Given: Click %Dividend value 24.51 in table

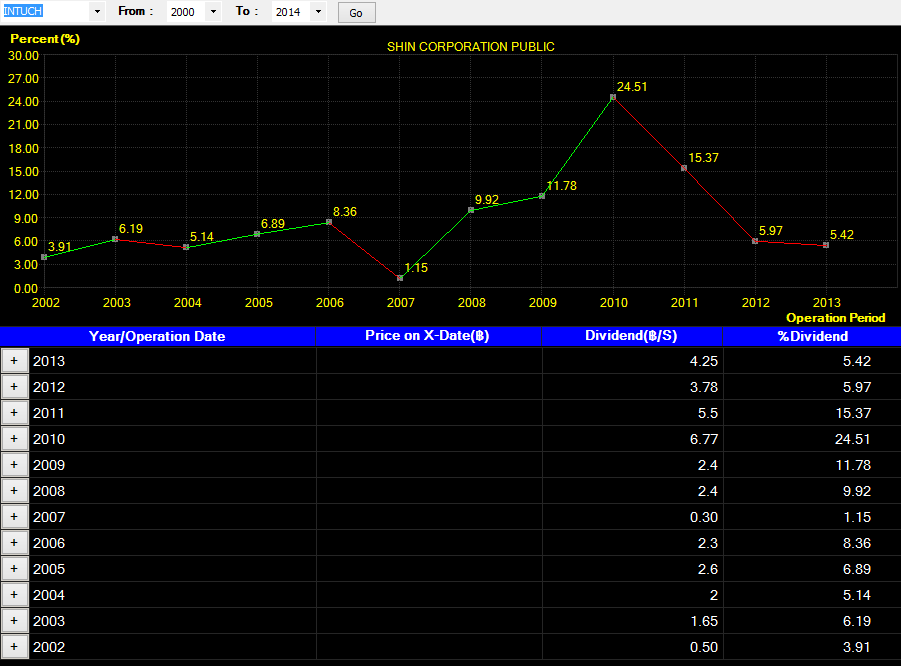Looking at the screenshot, I should tap(853, 439).
